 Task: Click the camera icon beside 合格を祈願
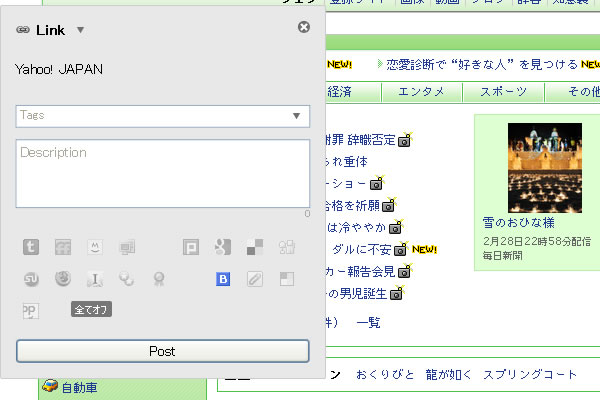click(x=389, y=206)
